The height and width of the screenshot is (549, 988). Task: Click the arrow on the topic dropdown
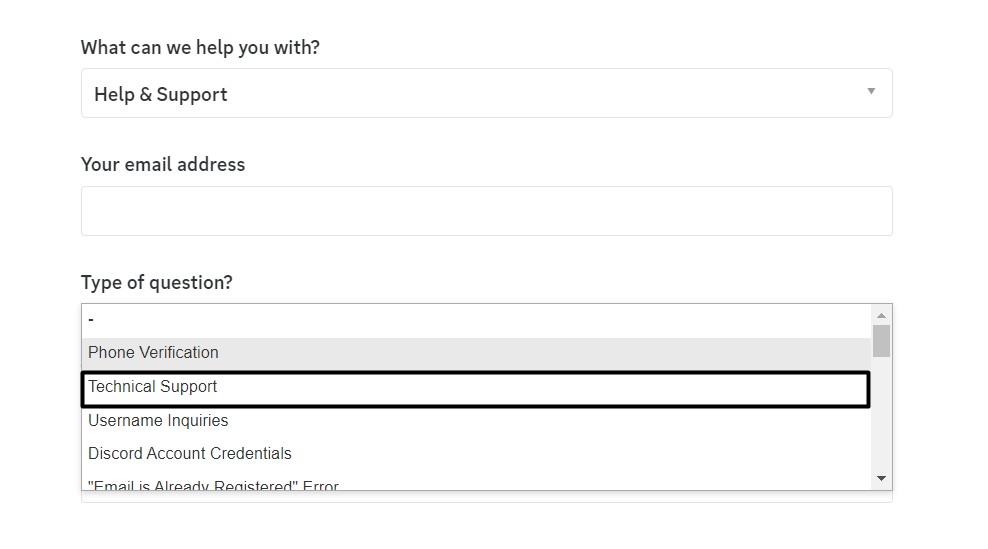click(871, 92)
